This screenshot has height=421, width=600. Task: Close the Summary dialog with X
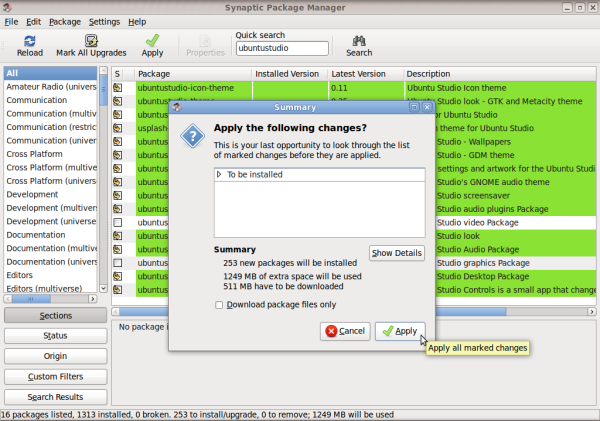427,107
